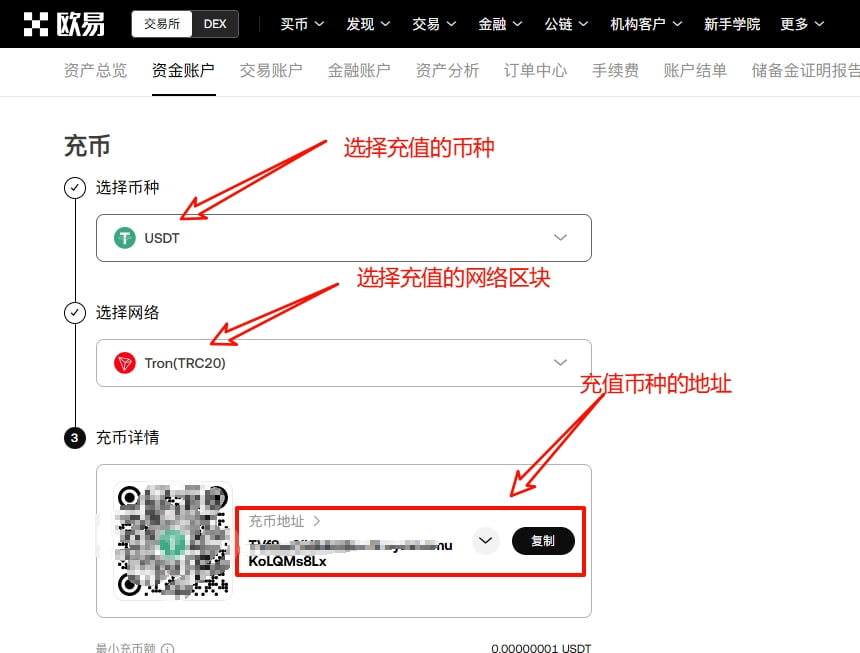860x653 pixels.
Task: Open the Tron(TRC20) network dropdown
Action: click(x=560, y=363)
